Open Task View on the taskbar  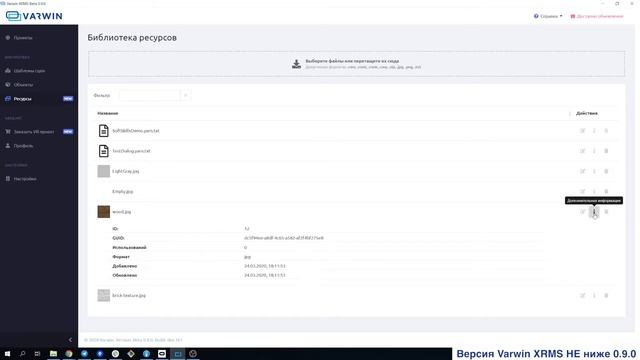(37, 354)
